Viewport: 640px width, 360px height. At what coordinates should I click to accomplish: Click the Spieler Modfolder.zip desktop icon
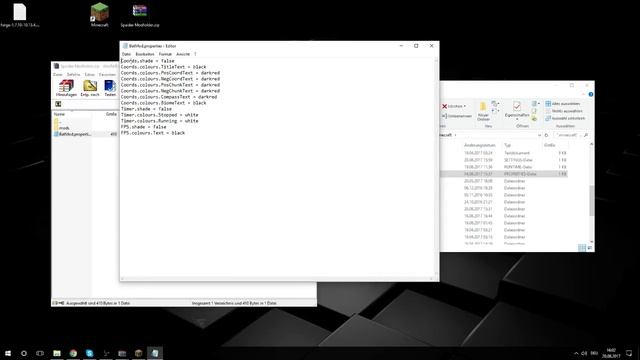pos(140,16)
